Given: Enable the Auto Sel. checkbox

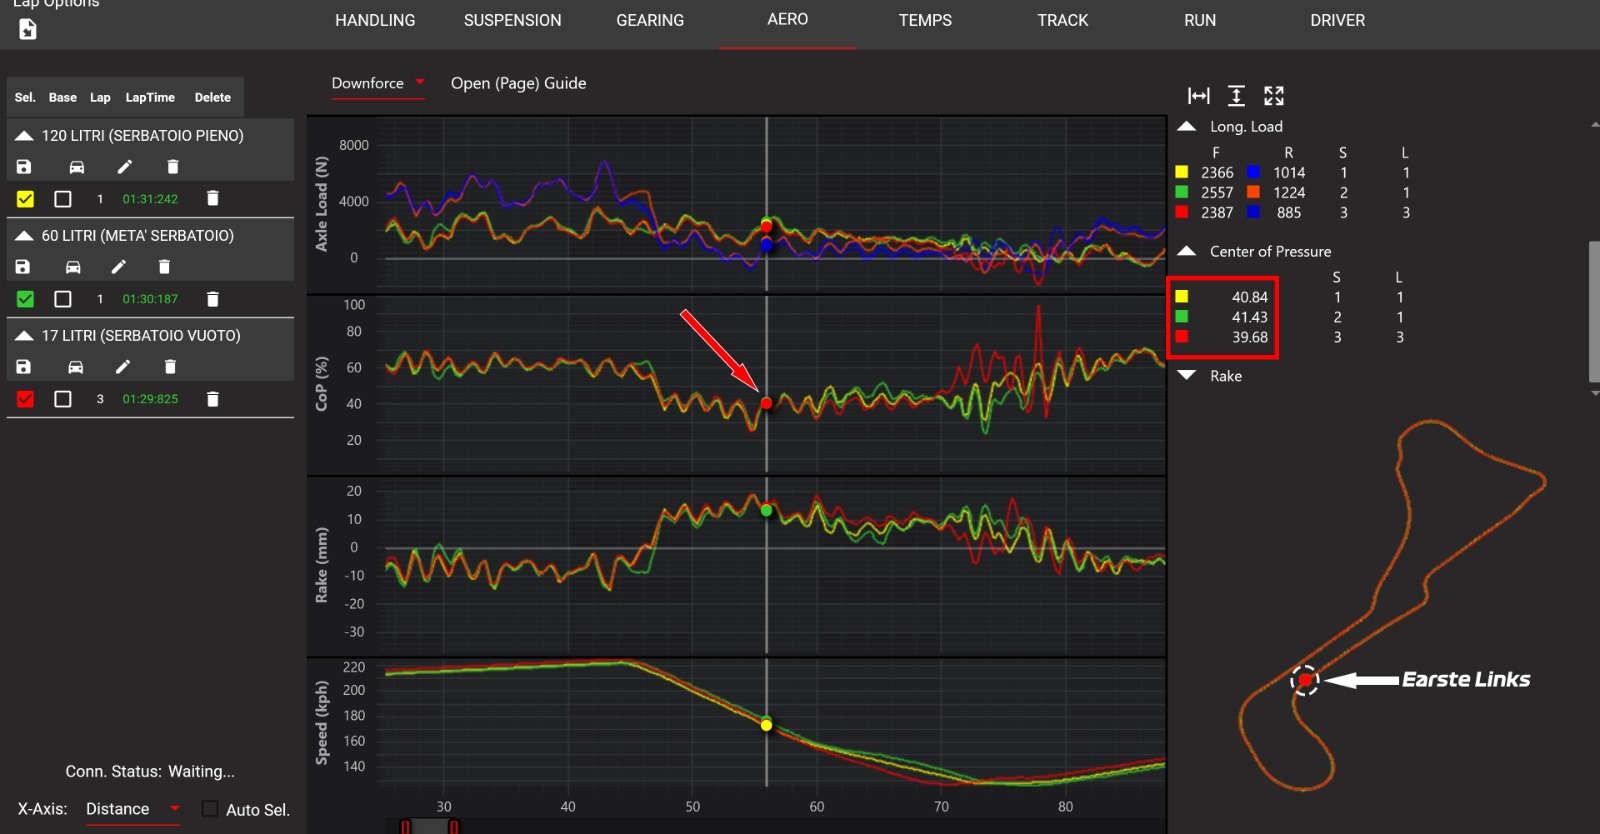Looking at the screenshot, I should (210, 809).
